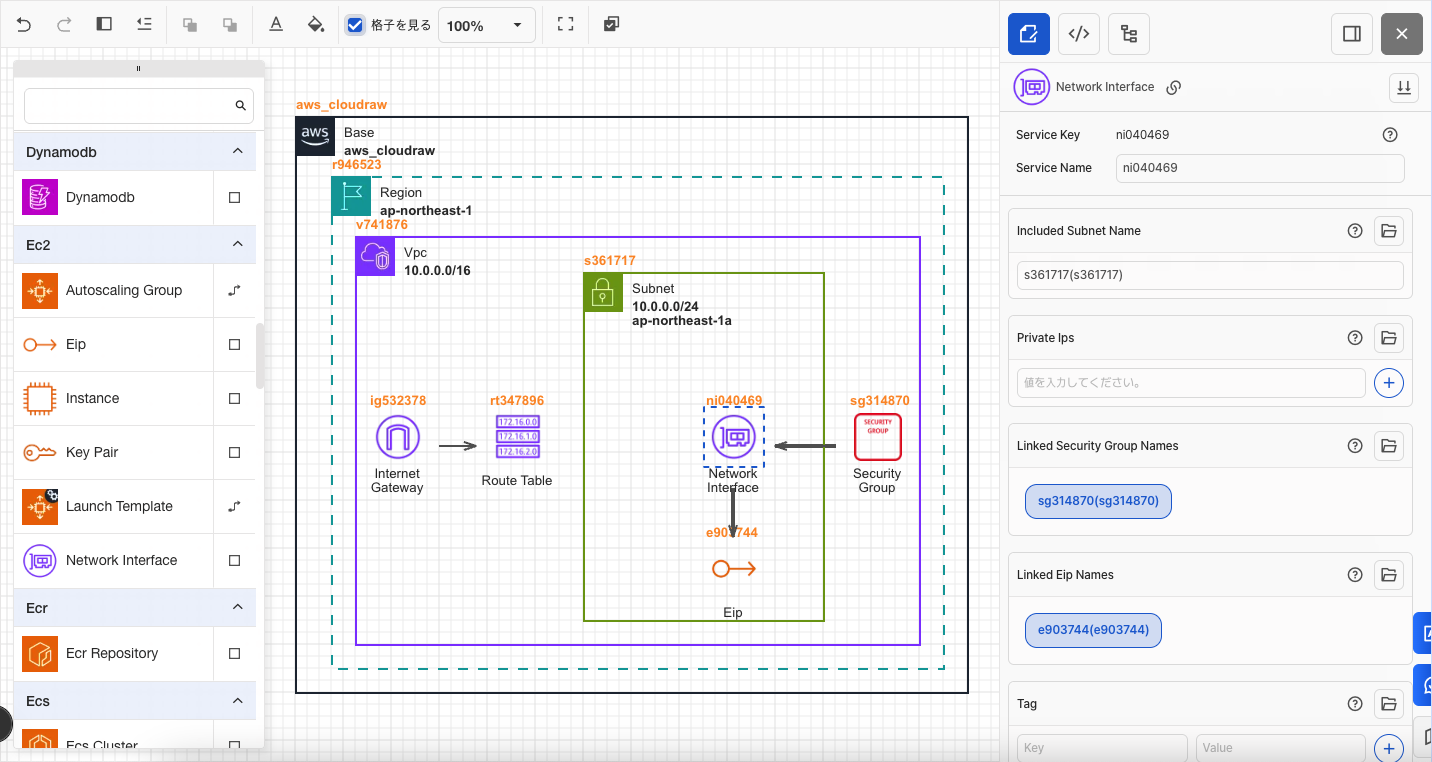Select the Eip node on canvas
This screenshot has height=762, width=1432.
pos(734,569)
